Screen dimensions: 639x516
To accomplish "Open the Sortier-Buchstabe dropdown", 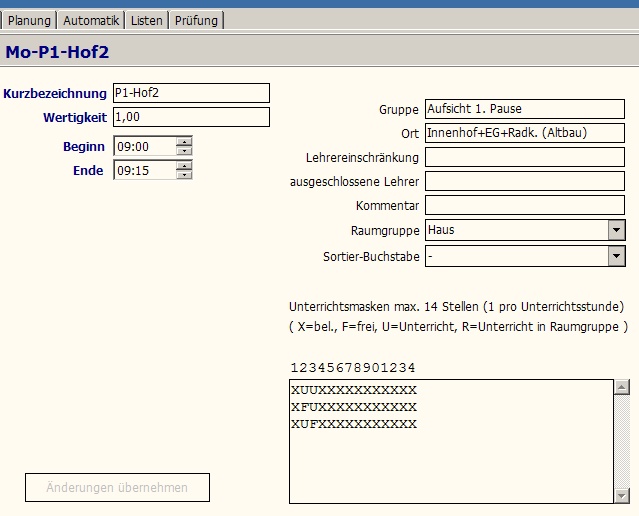I will pyautogui.click(x=616, y=256).
